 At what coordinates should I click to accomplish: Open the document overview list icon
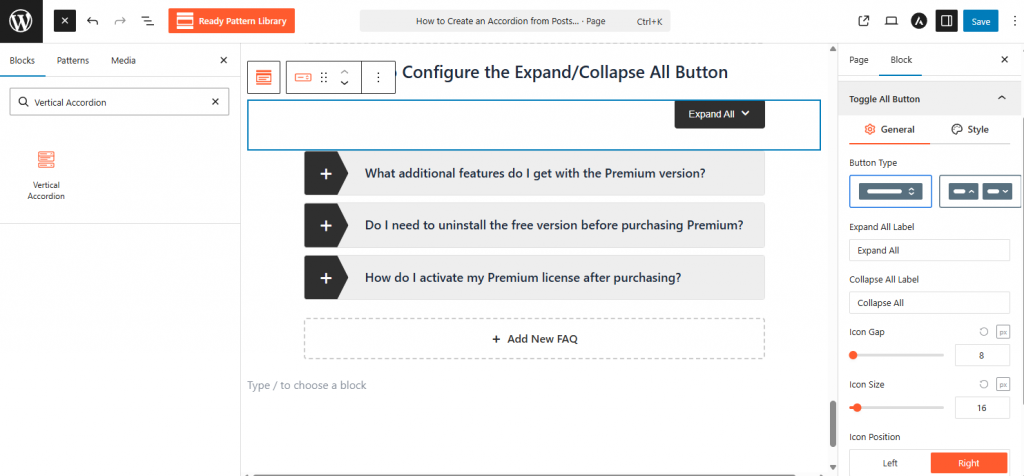tap(147, 20)
